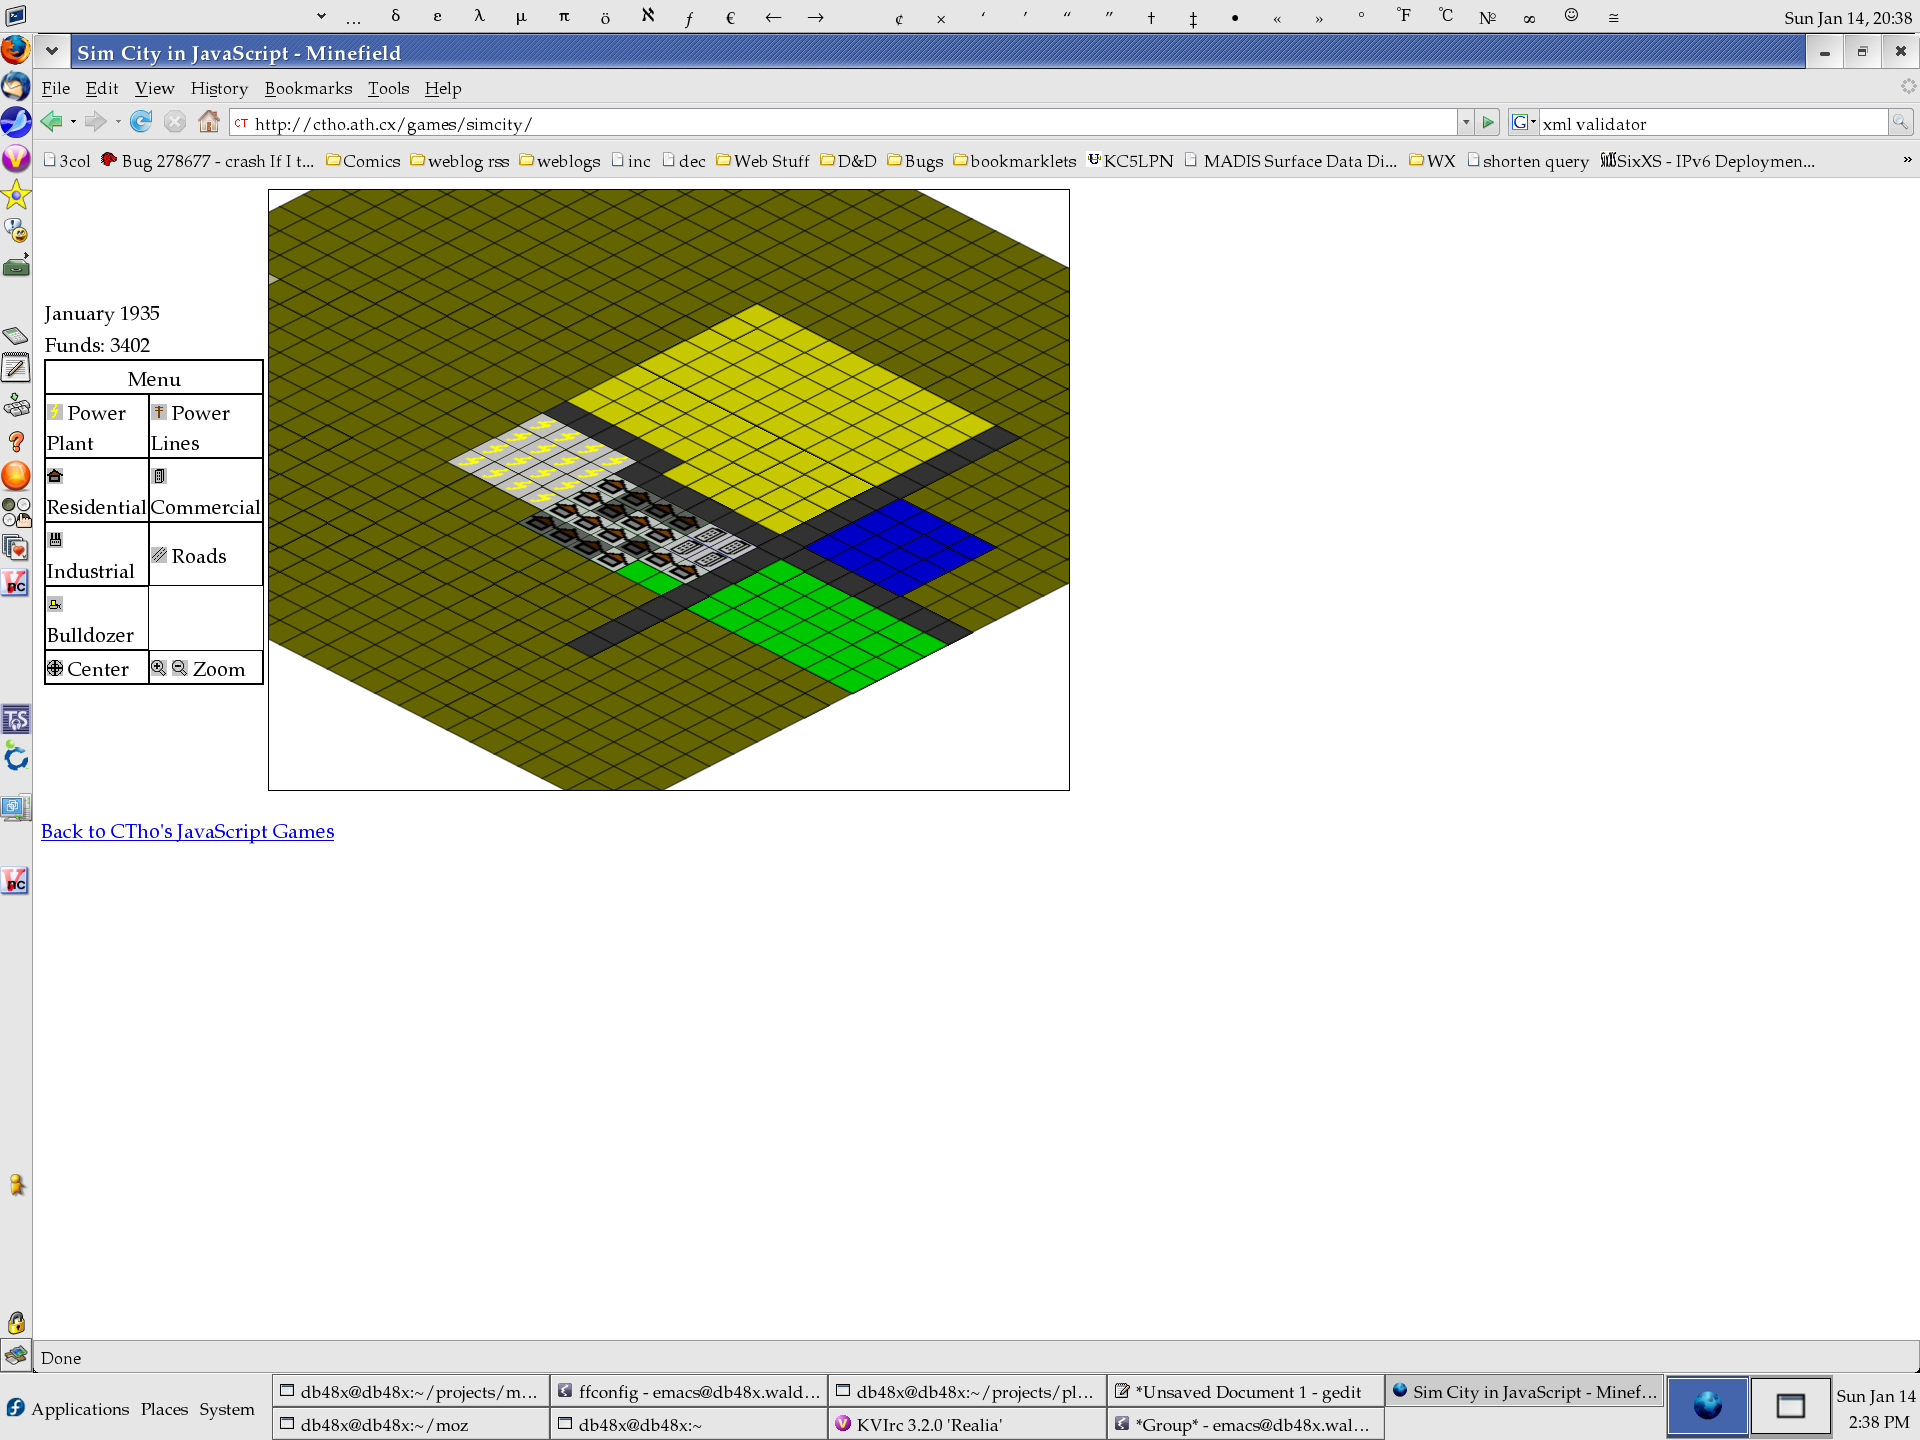Open the Bug 278677 bookmark
Screen dimensions: 1920x1440
[207, 161]
